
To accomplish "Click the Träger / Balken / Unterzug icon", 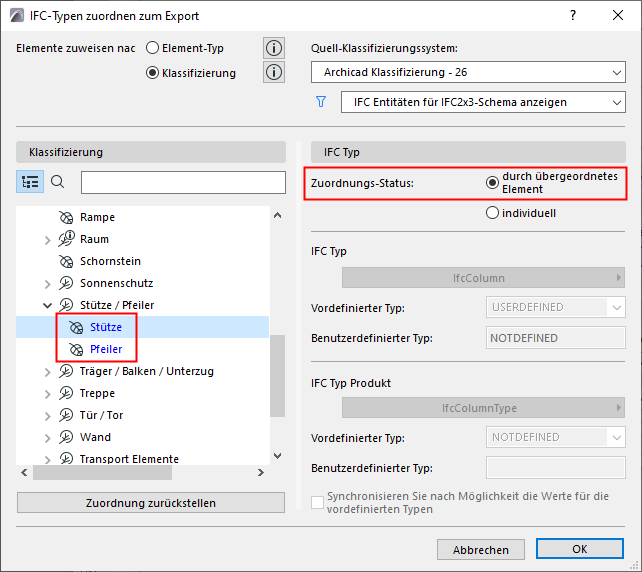I will tap(66, 371).
